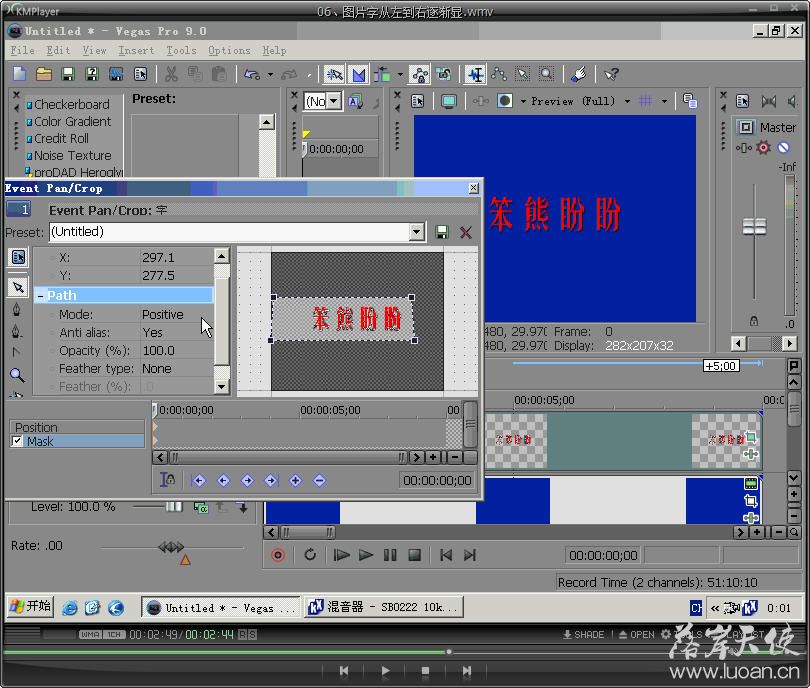Open overlays grid dropdown arrow

pos(664,101)
